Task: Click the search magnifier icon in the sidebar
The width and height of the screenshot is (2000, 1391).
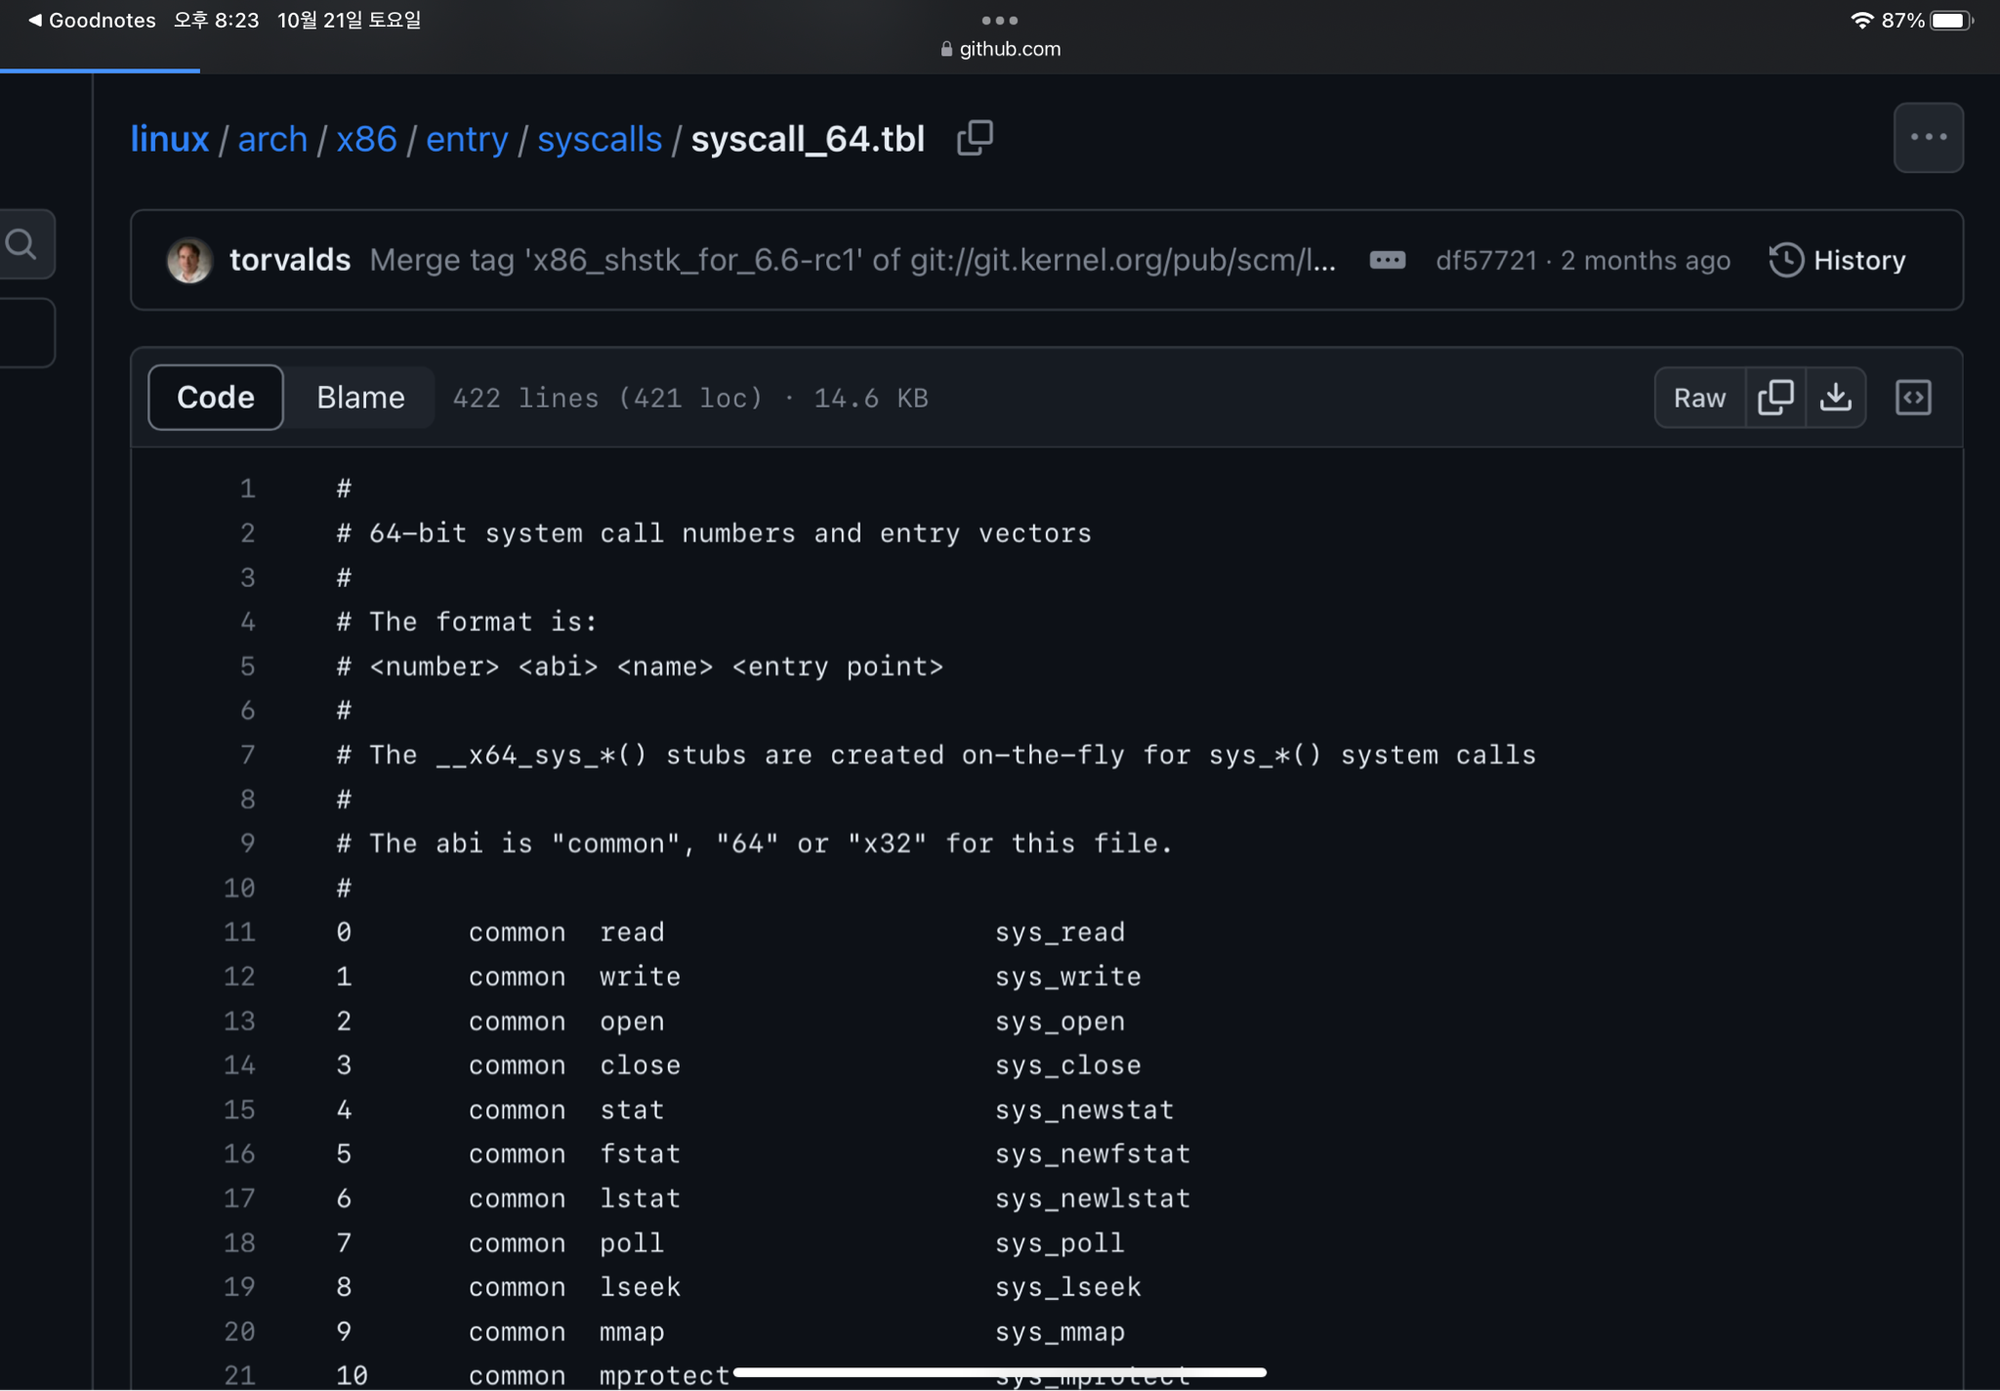Action: pyautogui.click(x=22, y=244)
